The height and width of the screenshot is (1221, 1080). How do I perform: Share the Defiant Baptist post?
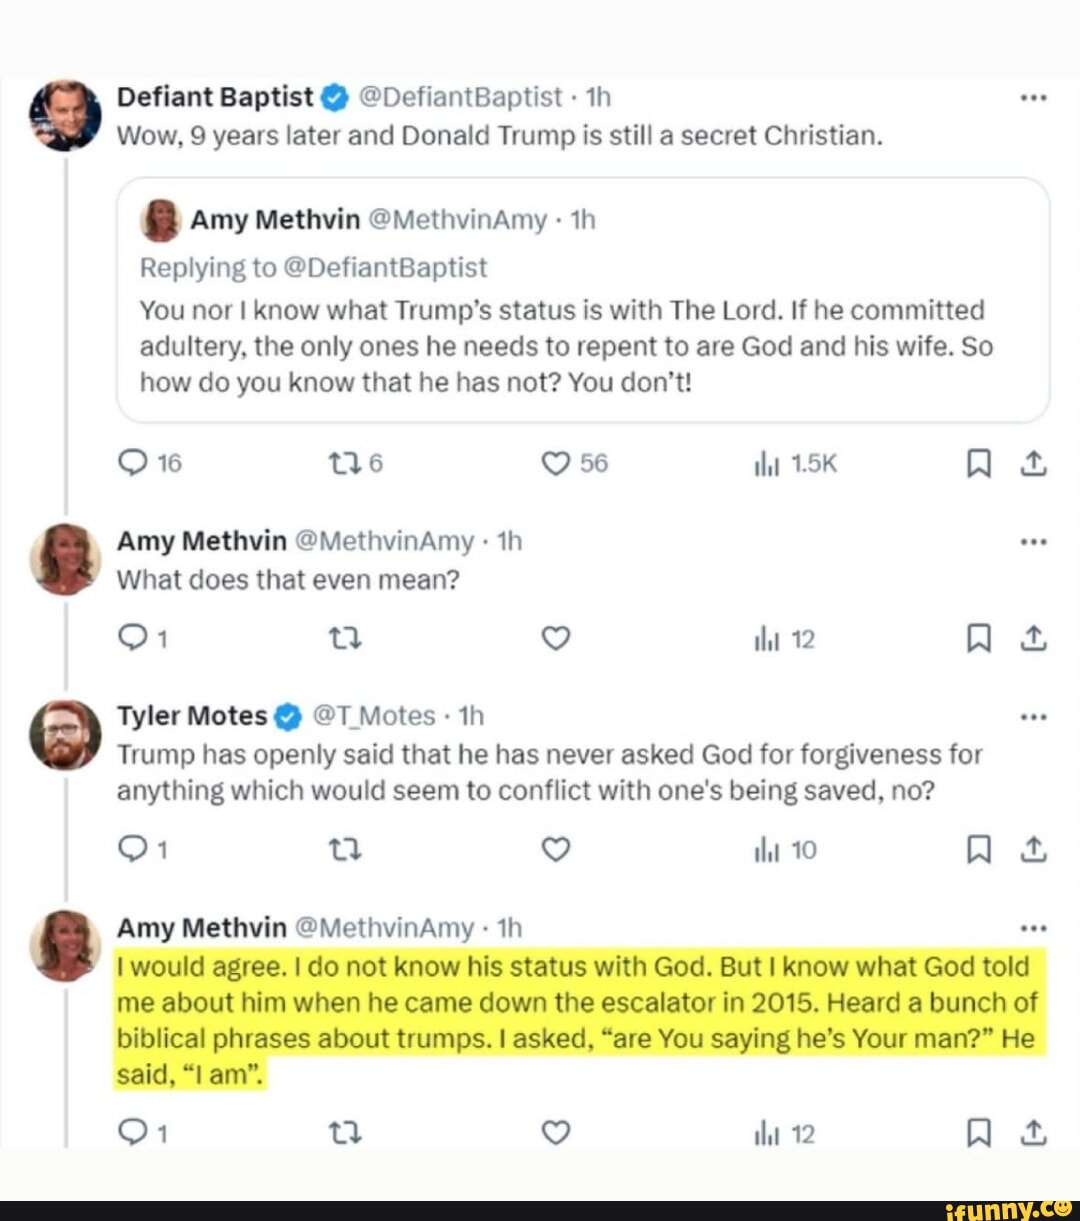pyautogui.click(x=1034, y=463)
